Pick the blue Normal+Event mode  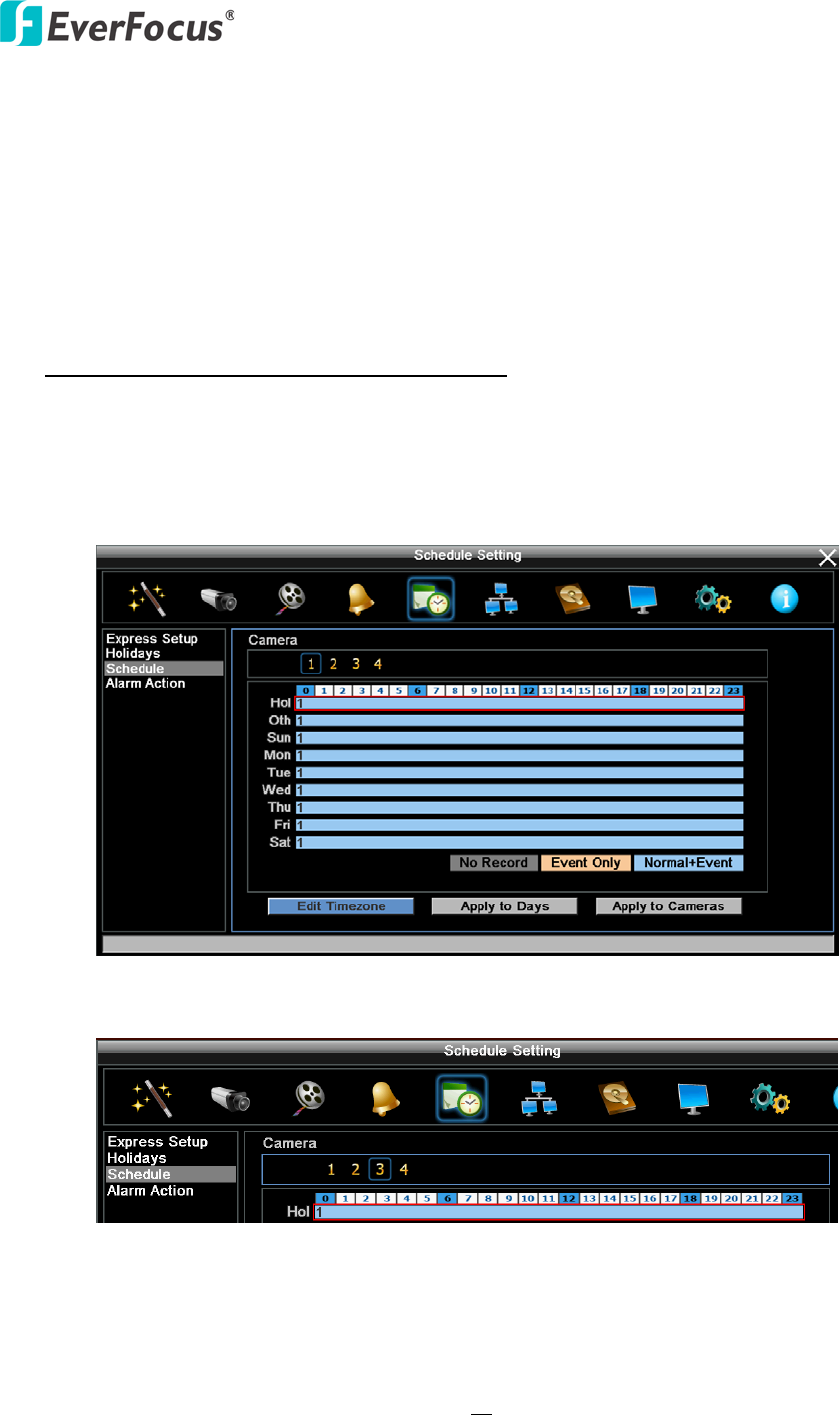coord(689,862)
